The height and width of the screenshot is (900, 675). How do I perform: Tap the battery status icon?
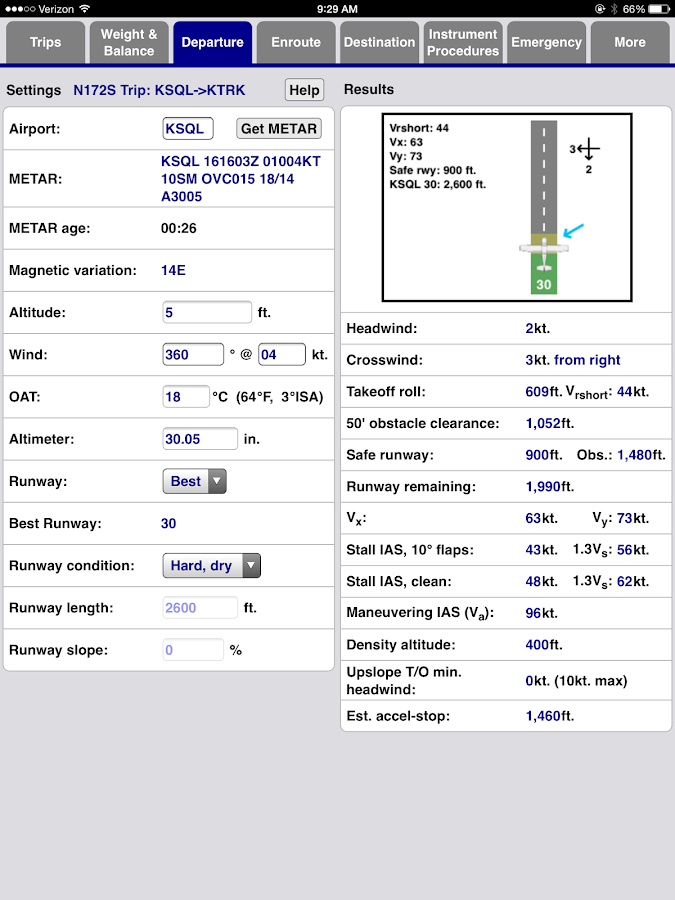coord(659,9)
